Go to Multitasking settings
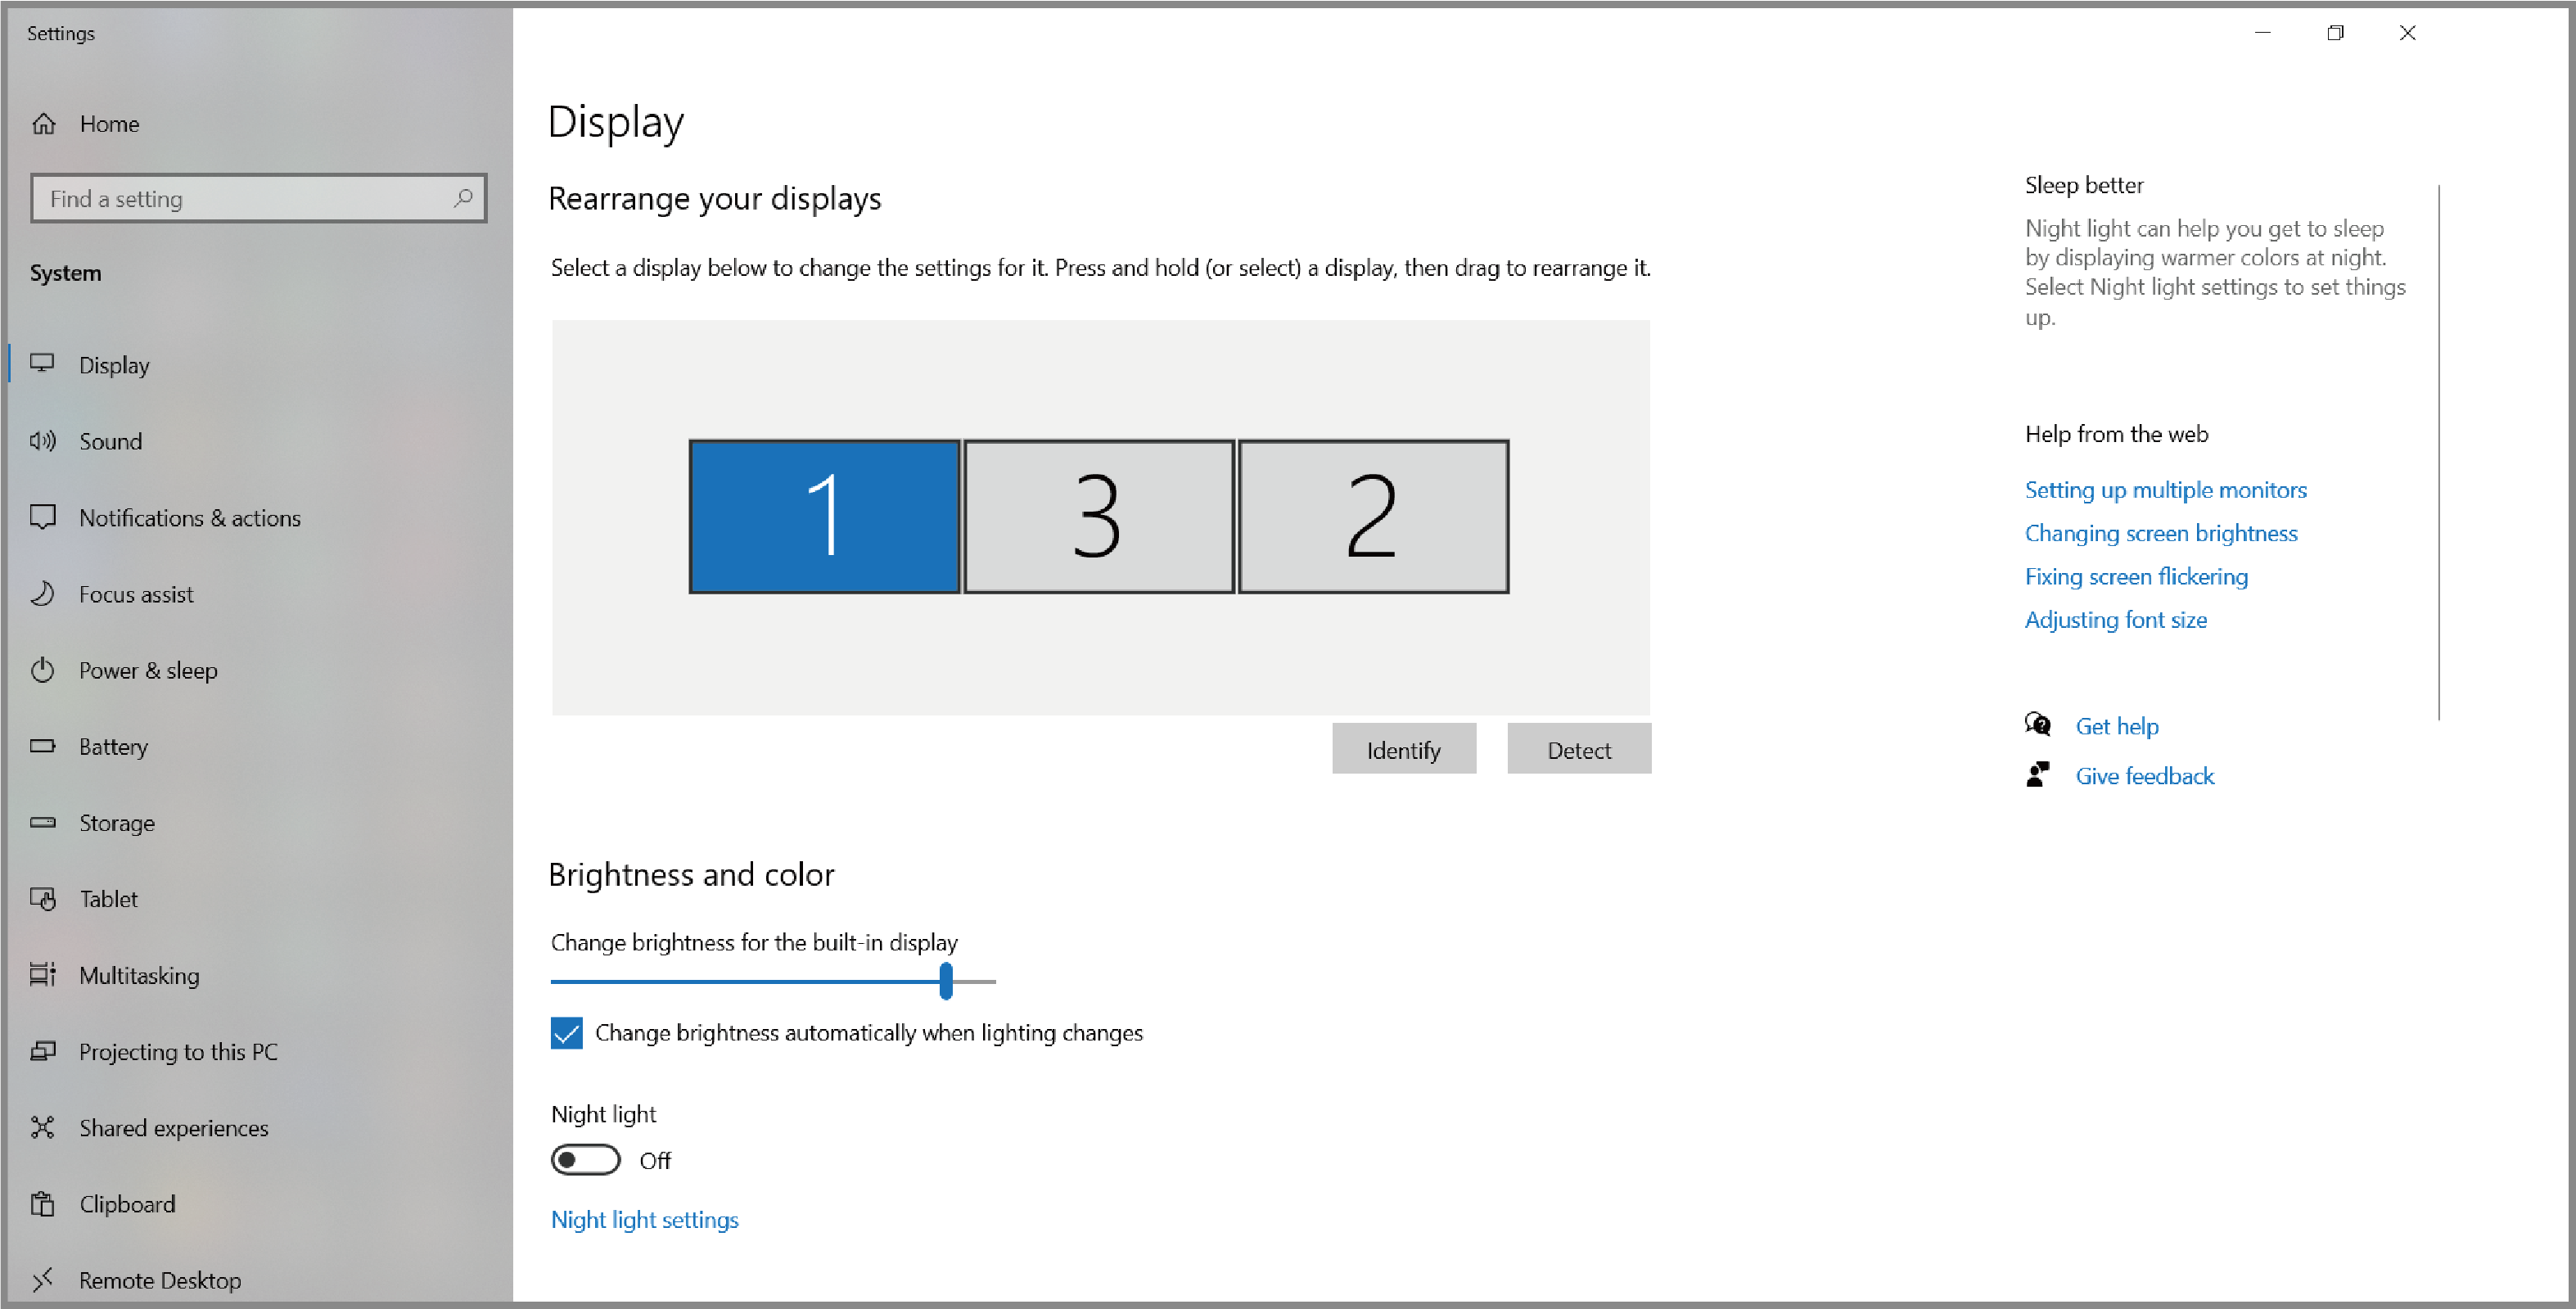The width and height of the screenshot is (2576, 1309). point(139,976)
